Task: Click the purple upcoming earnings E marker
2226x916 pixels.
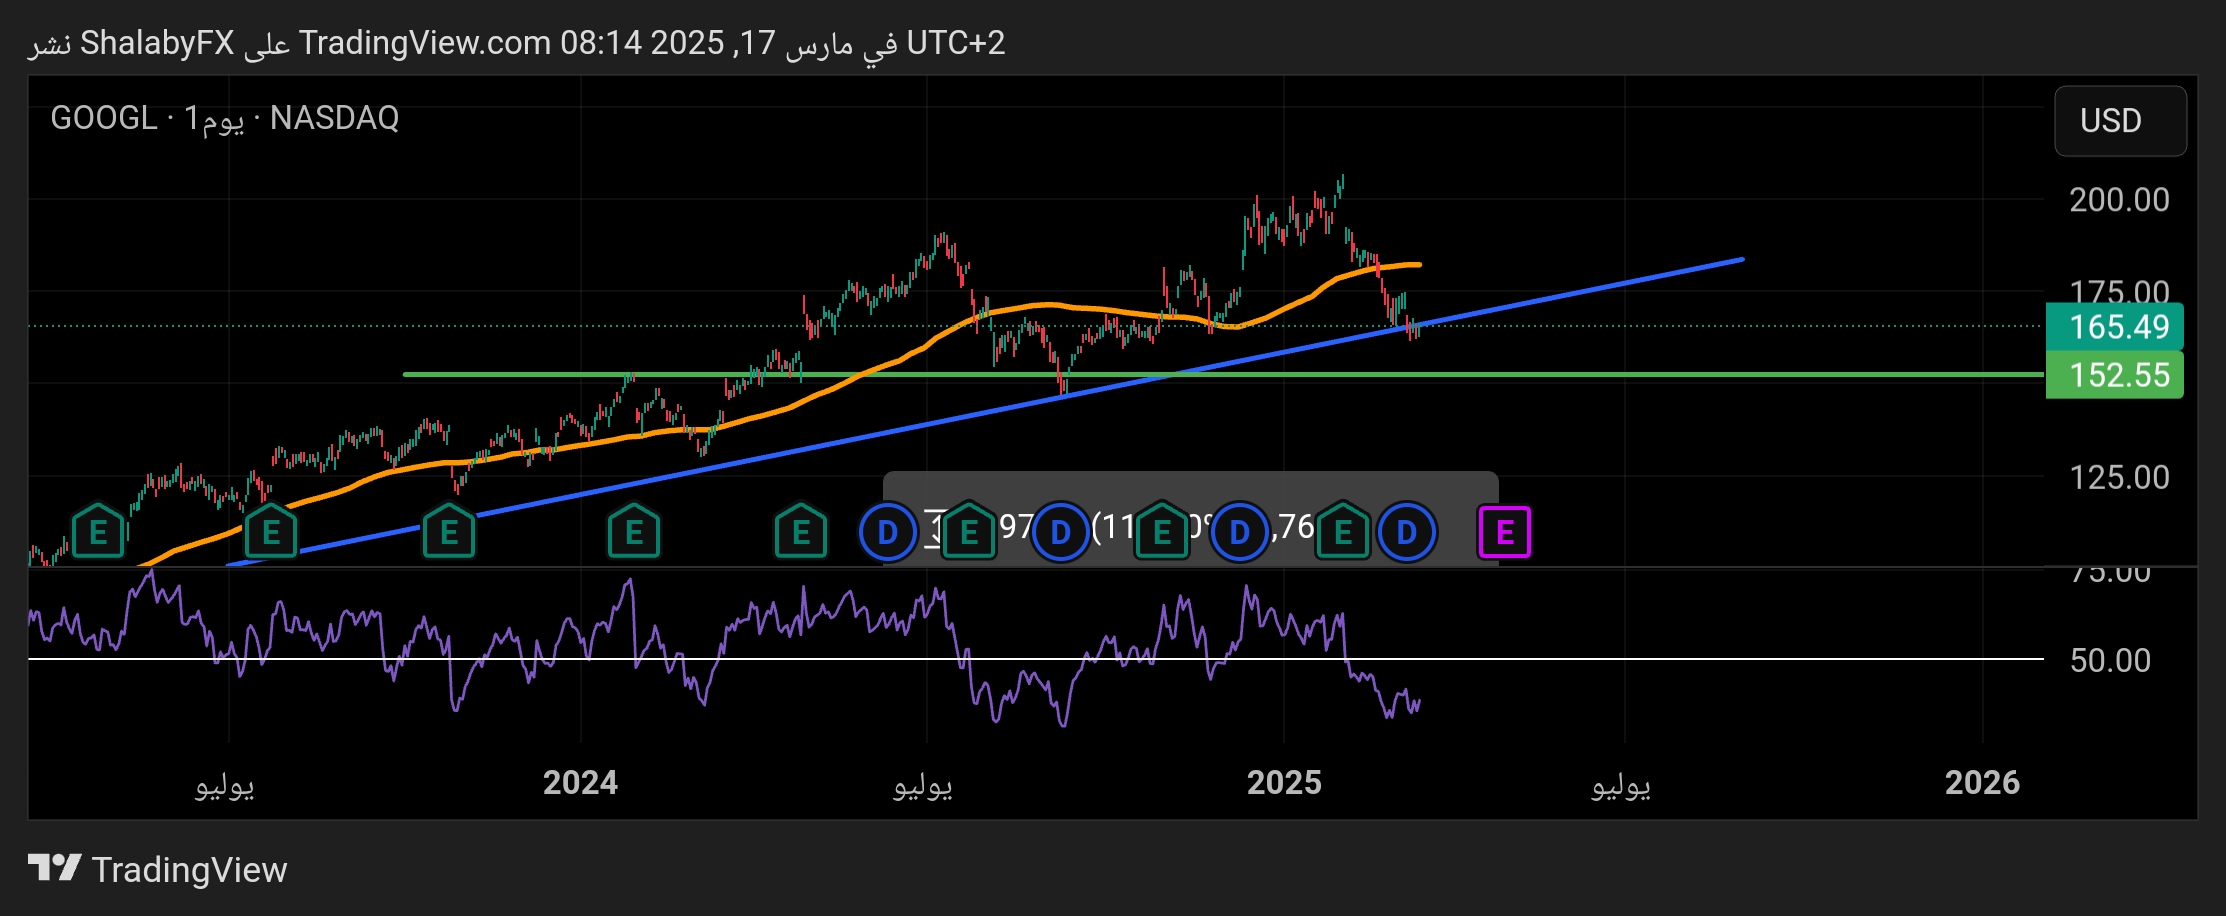Action: (1504, 533)
